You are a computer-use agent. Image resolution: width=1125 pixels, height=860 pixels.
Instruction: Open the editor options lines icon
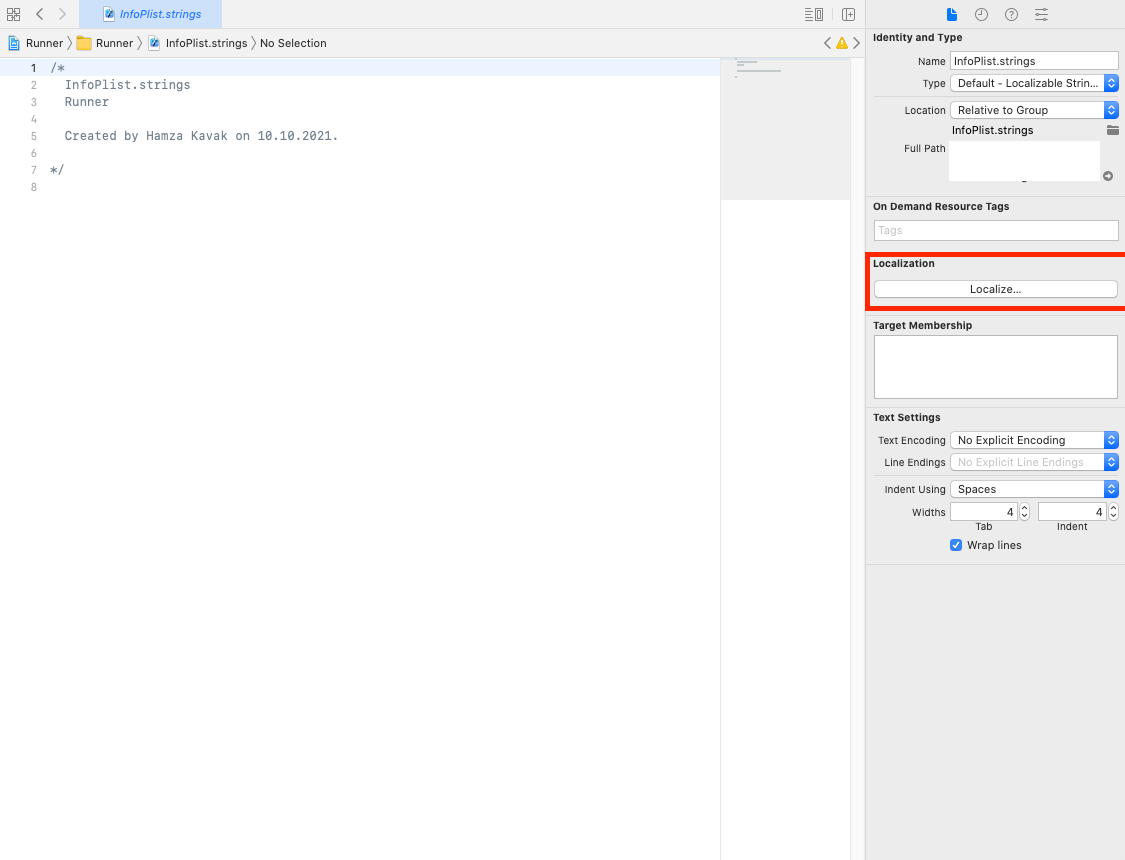(x=814, y=14)
